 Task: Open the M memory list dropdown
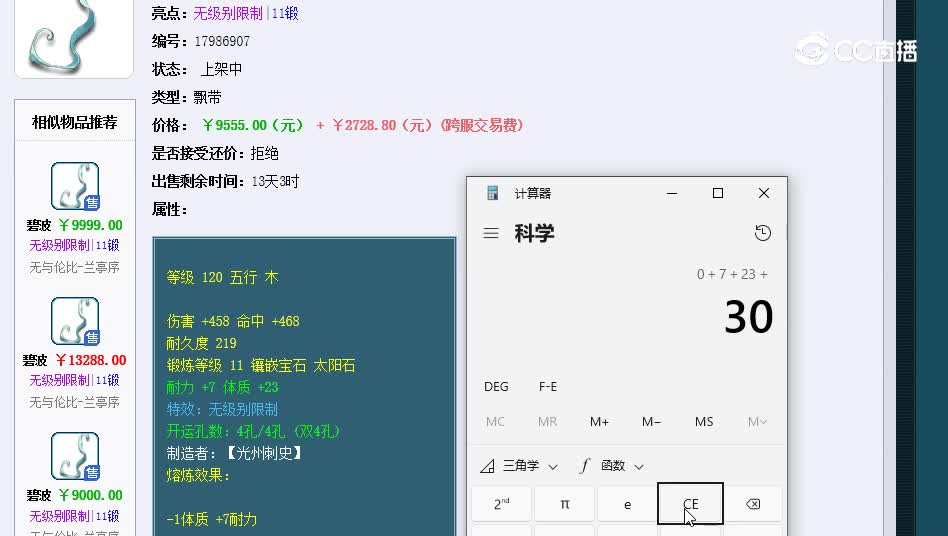[x=757, y=422]
